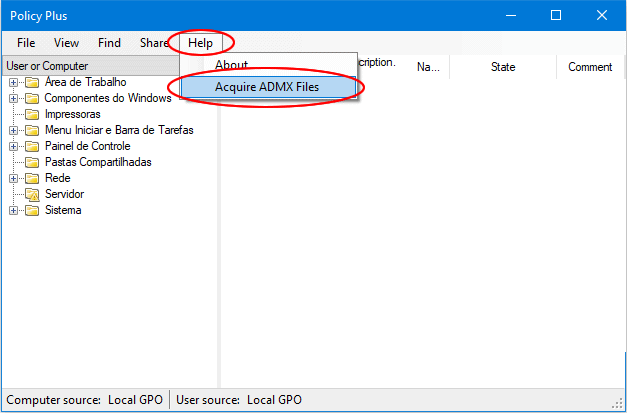
Task: Open the View menu
Action: pyautogui.click(x=67, y=43)
